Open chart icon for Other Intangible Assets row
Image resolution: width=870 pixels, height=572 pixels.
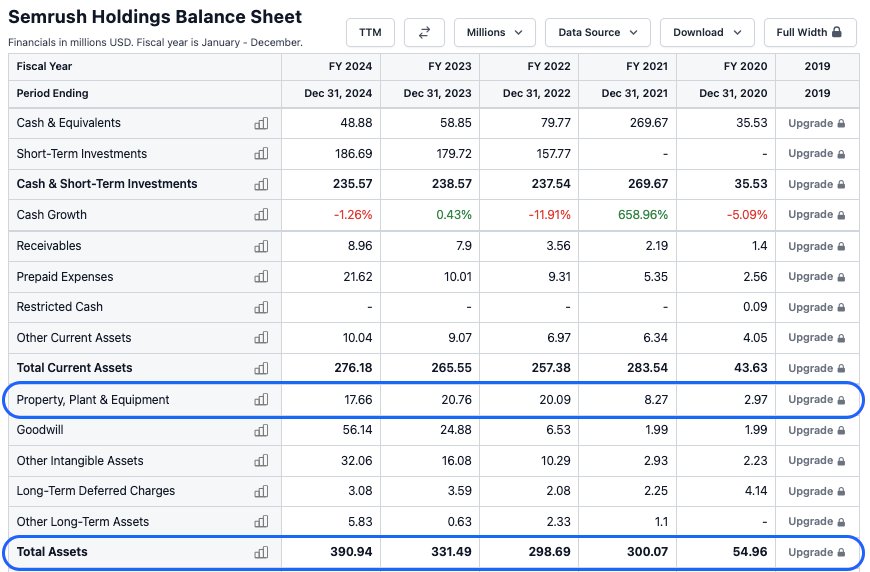[261, 460]
